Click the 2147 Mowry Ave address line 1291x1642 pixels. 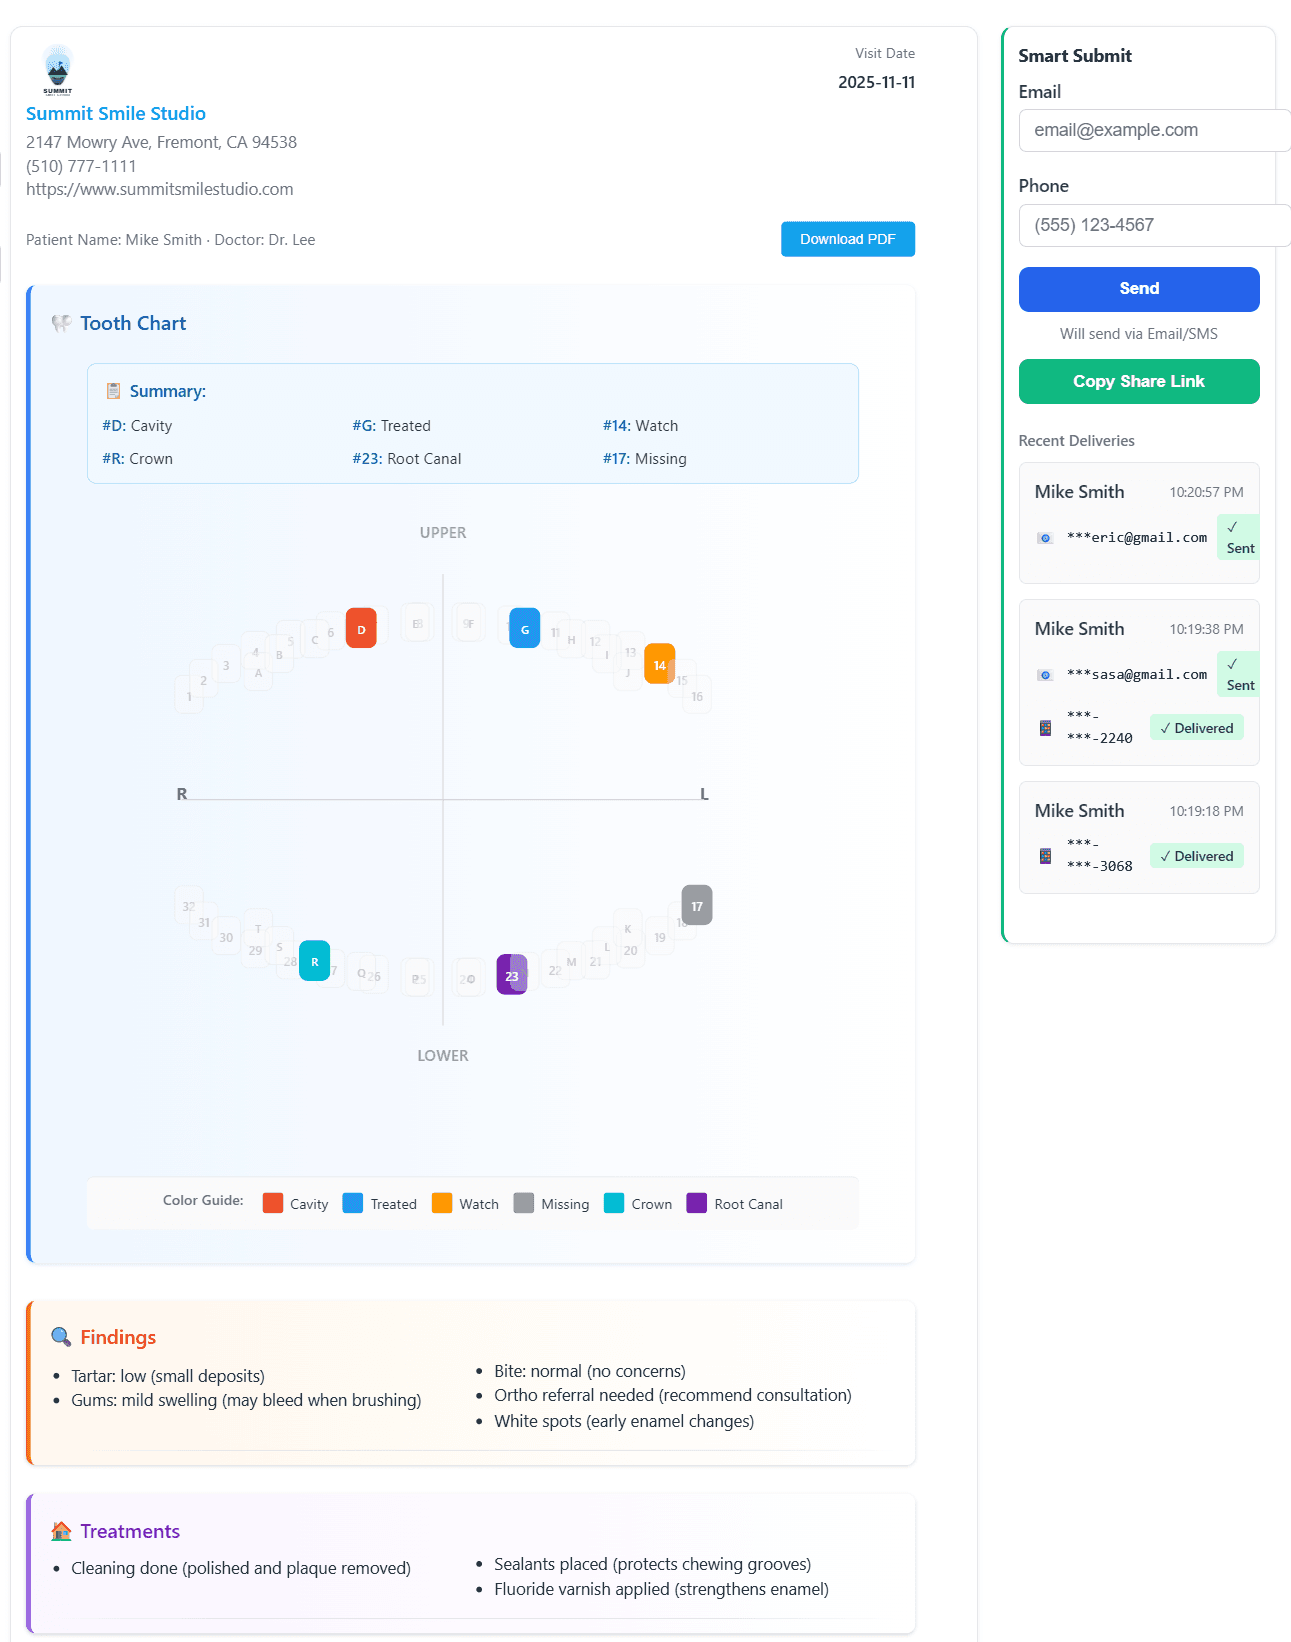tap(161, 142)
